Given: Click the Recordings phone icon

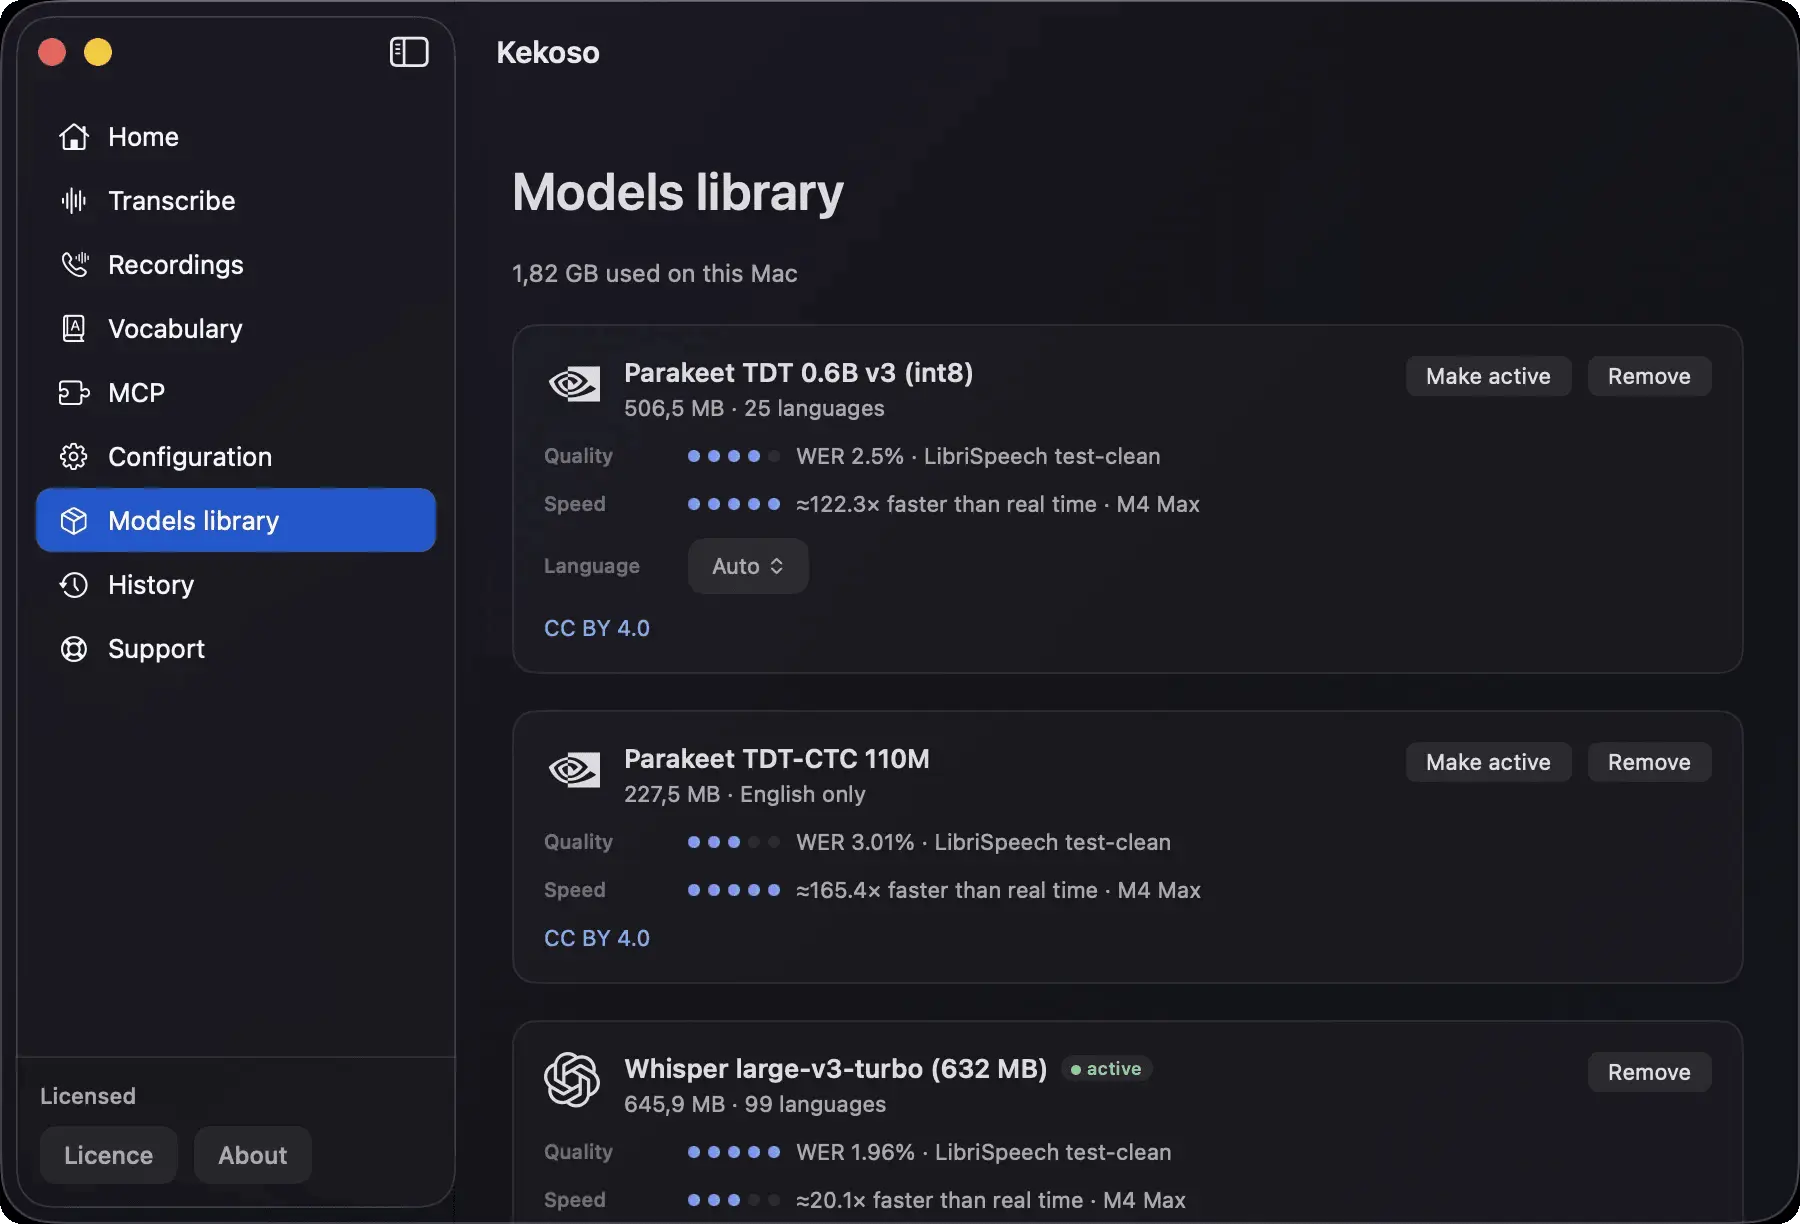Looking at the screenshot, I should (x=74, y=265).
